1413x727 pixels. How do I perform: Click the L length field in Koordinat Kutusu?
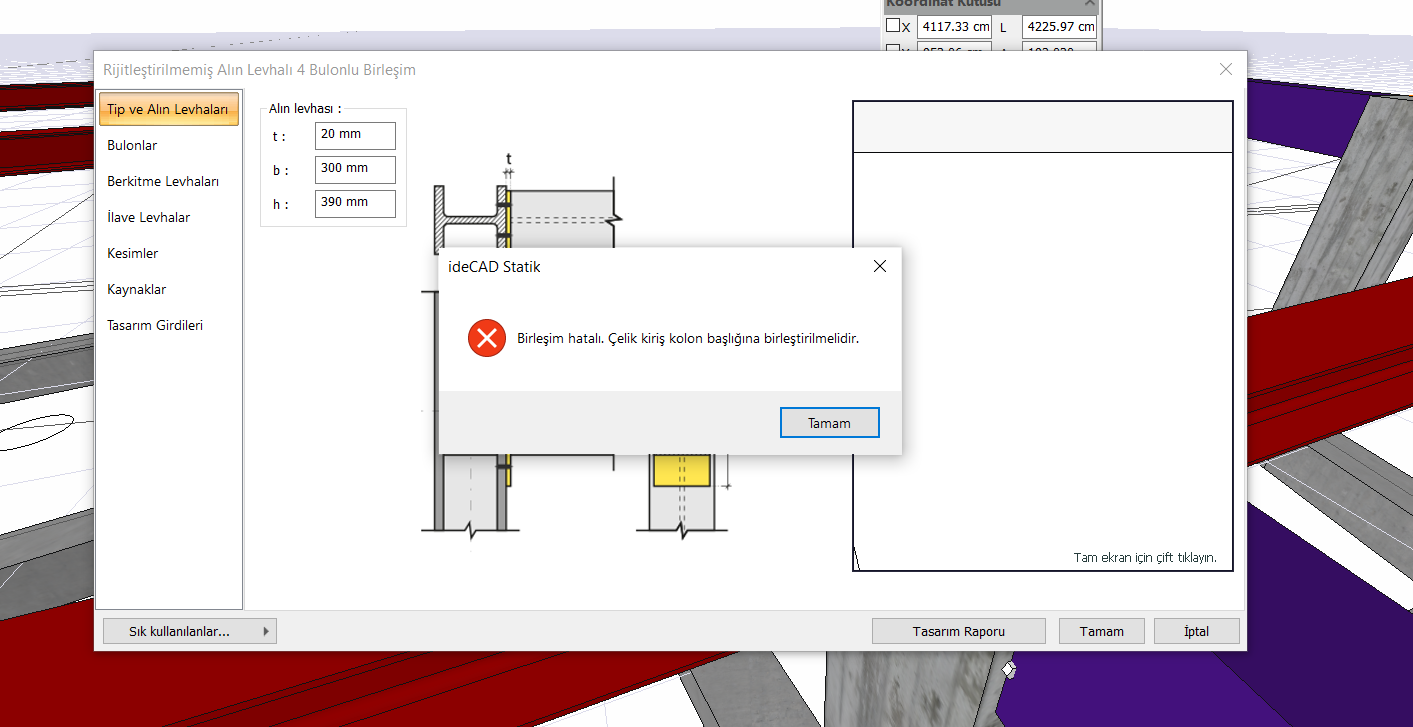click(1058, 27)
